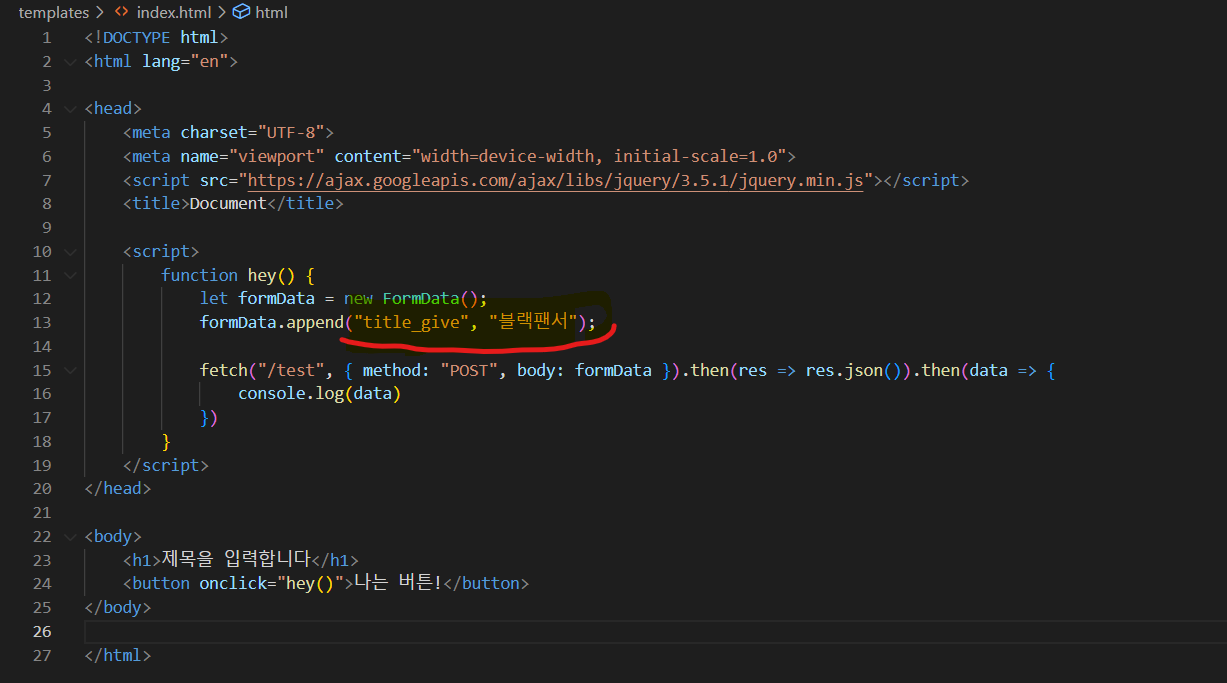
Task: Click the button label 나는 버튼!
Action: coord(398,583)
